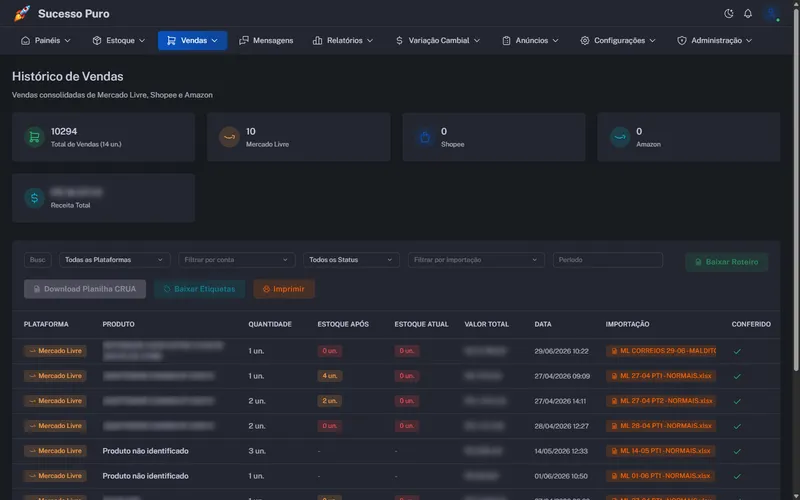Click the DATA column header
The image size is (800, 500).
point(543,324)
